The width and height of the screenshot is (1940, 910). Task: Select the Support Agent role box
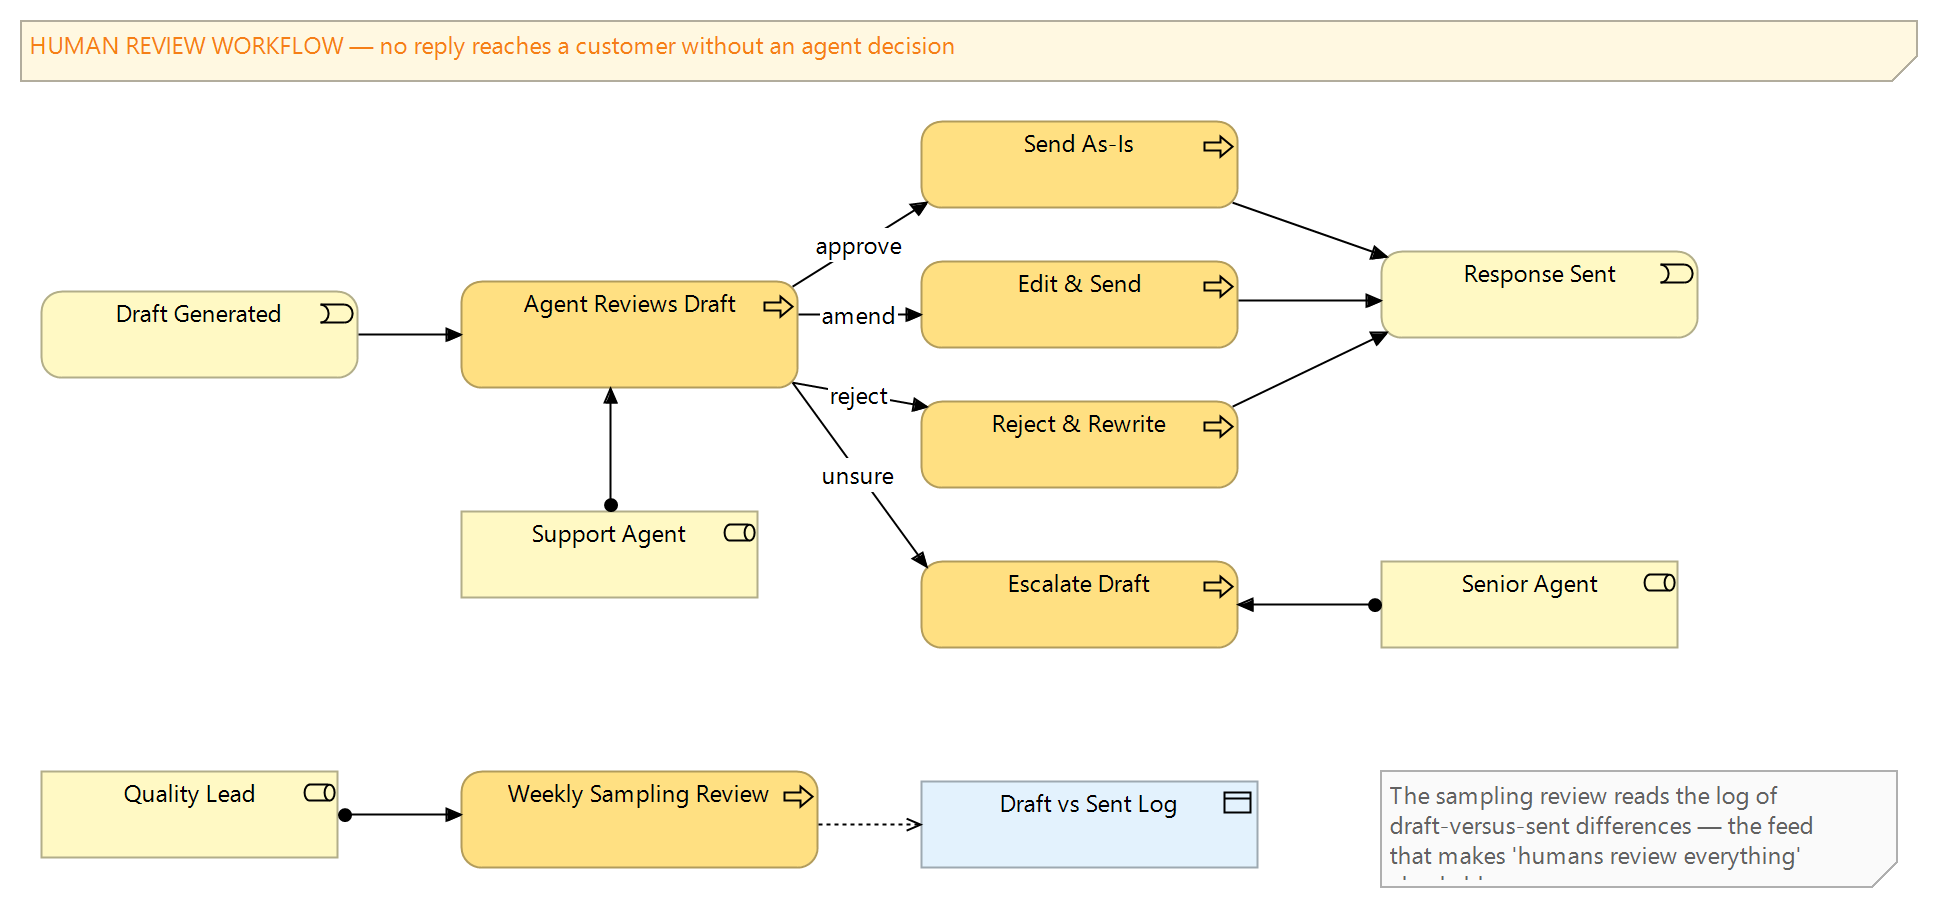coord(610,555)
